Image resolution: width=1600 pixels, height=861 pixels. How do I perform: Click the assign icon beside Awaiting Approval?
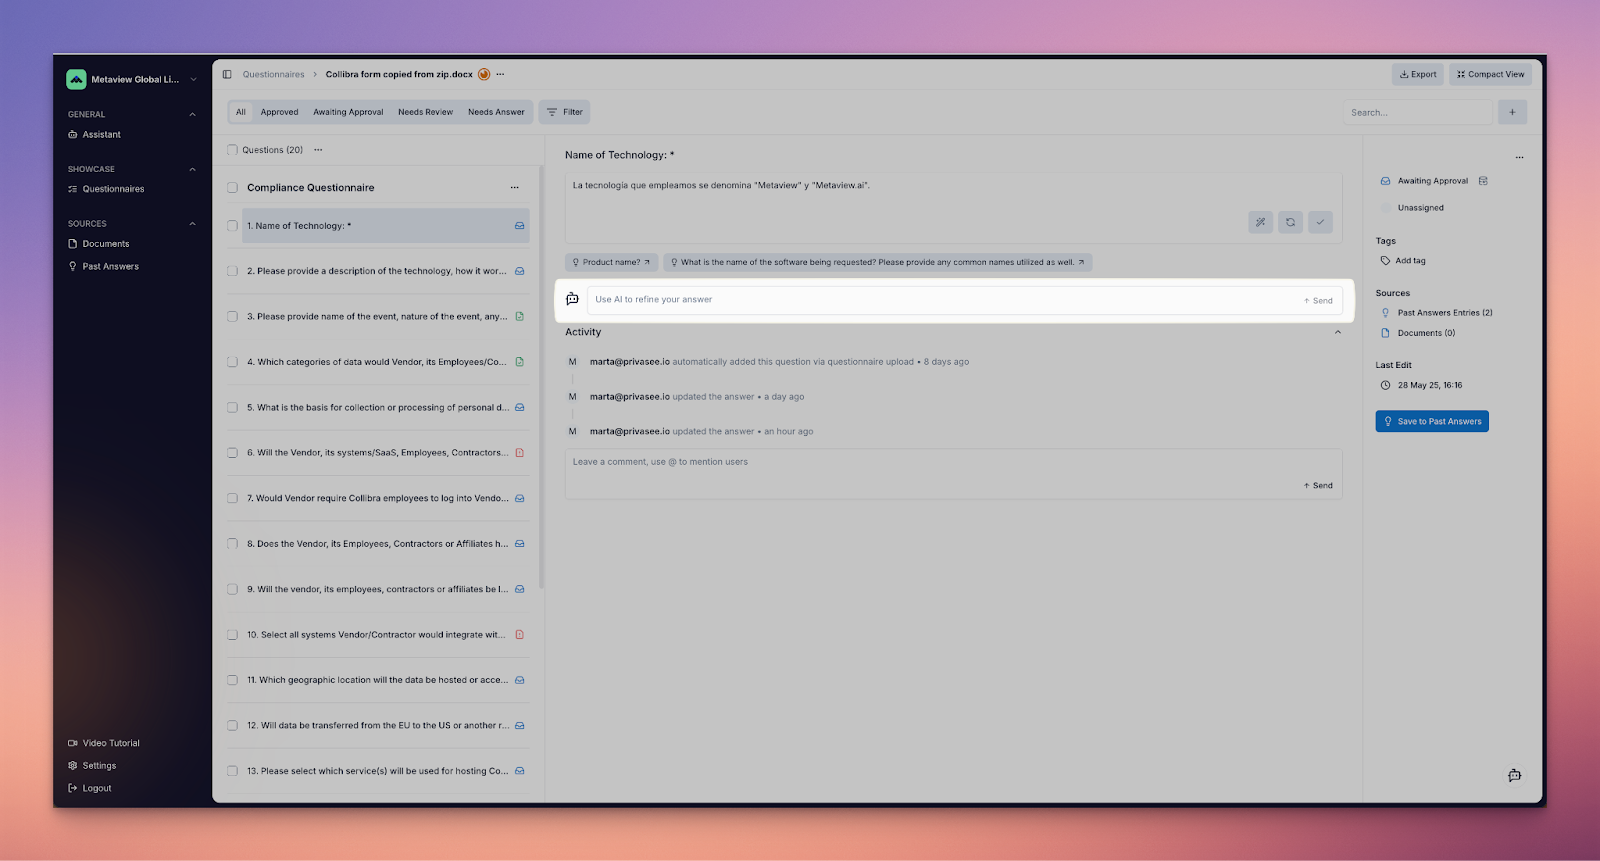1483,181
